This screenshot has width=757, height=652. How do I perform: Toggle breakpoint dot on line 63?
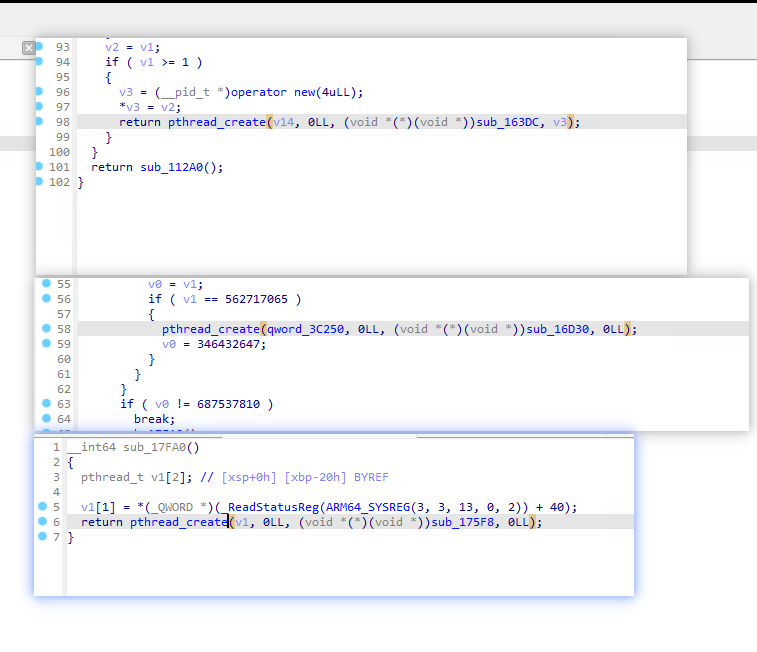pos(46,403)
